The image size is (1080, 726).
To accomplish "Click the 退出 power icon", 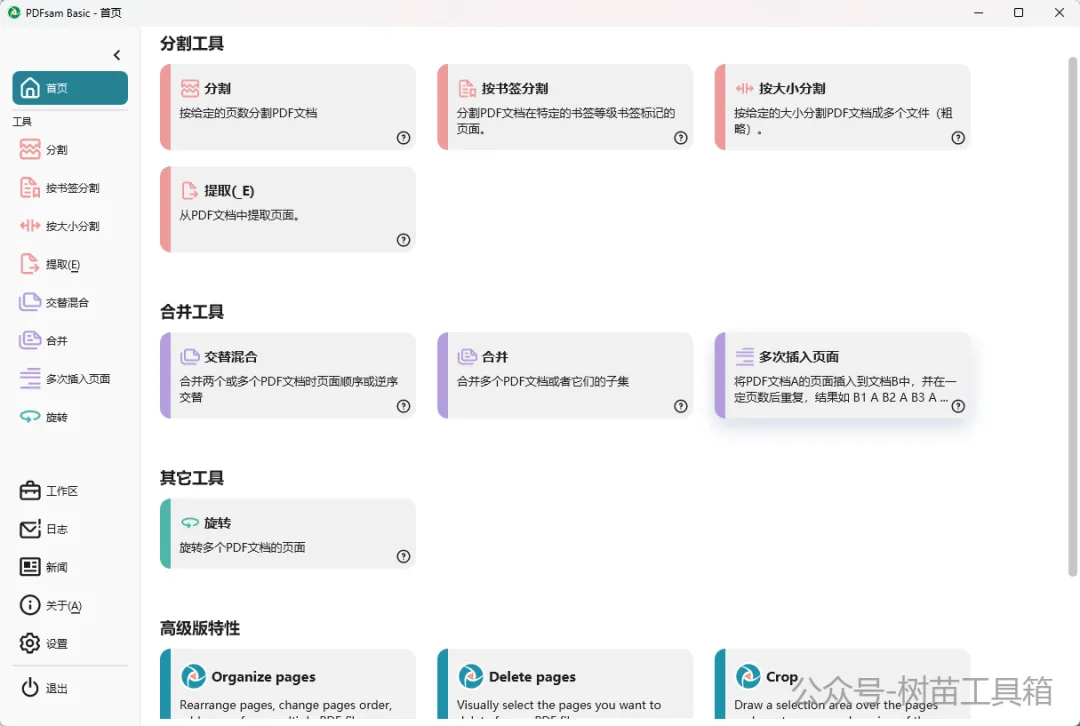I will (30, 687).
